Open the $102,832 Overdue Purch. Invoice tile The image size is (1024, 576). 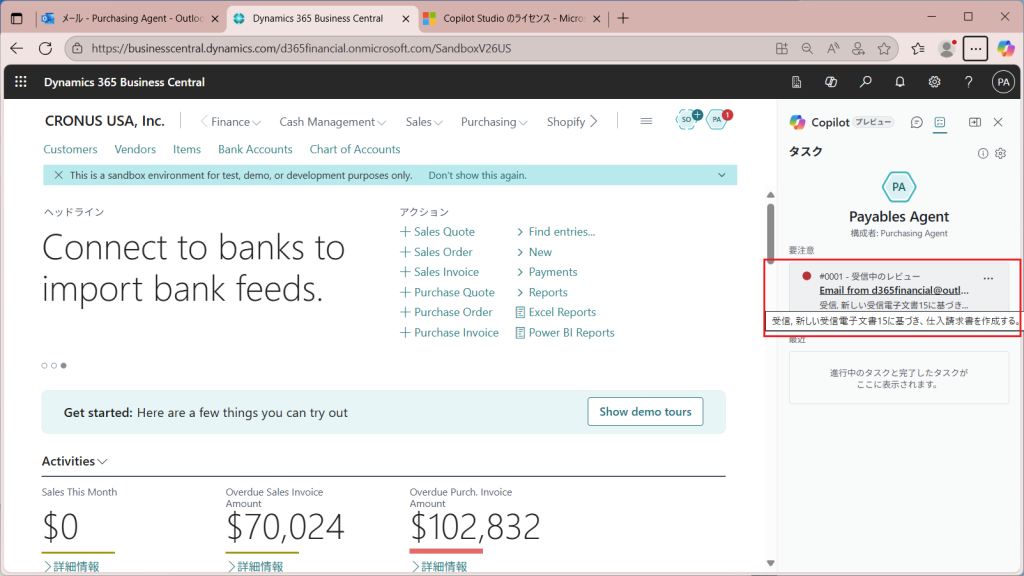475,526
